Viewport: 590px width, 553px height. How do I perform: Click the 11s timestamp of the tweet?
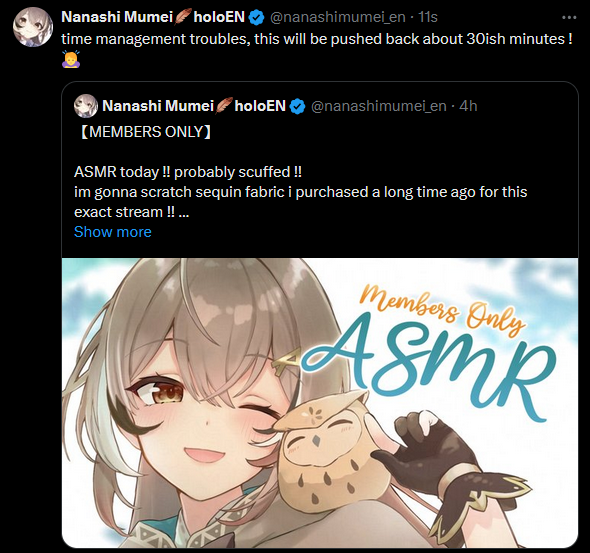pos(428,17)
